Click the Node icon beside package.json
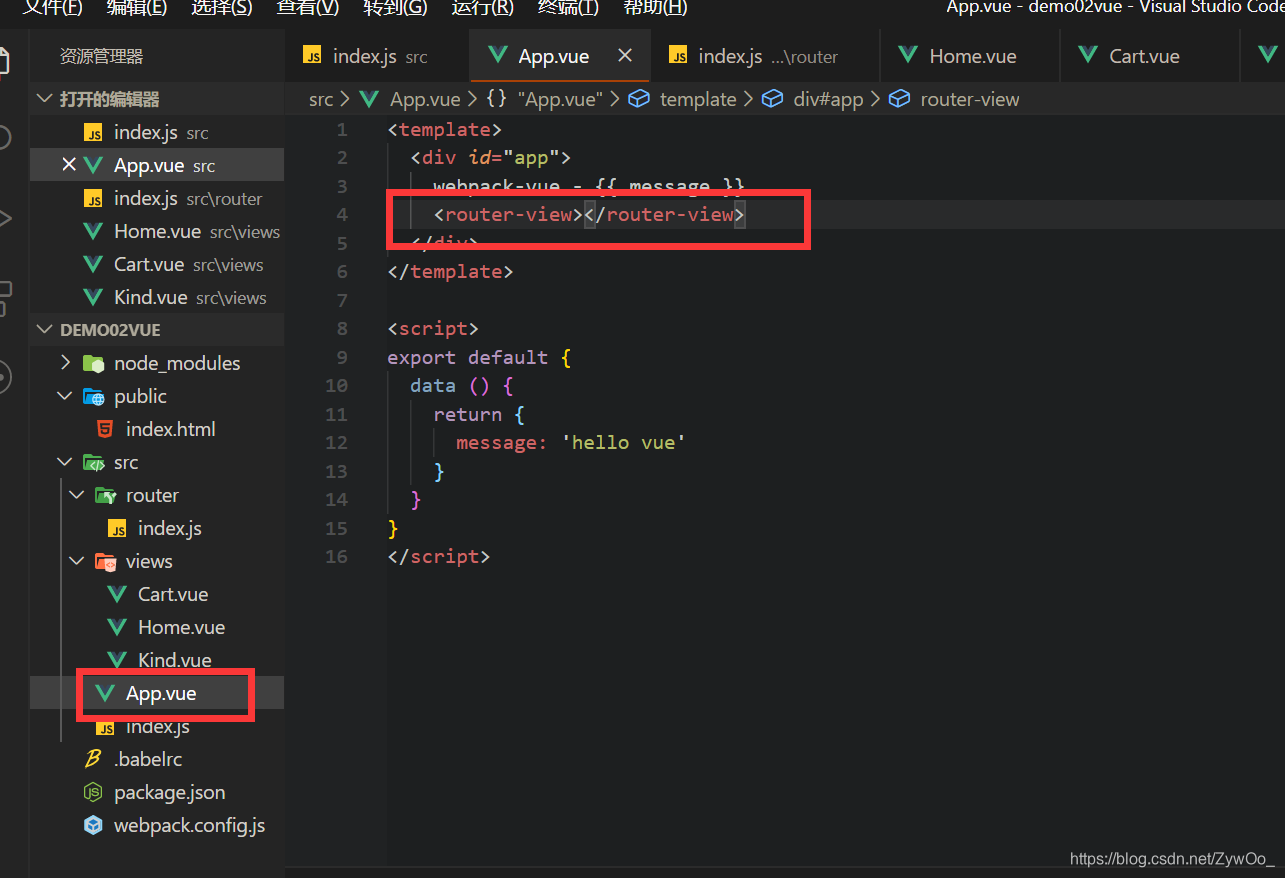1285x878 pixels. [93, 792]
